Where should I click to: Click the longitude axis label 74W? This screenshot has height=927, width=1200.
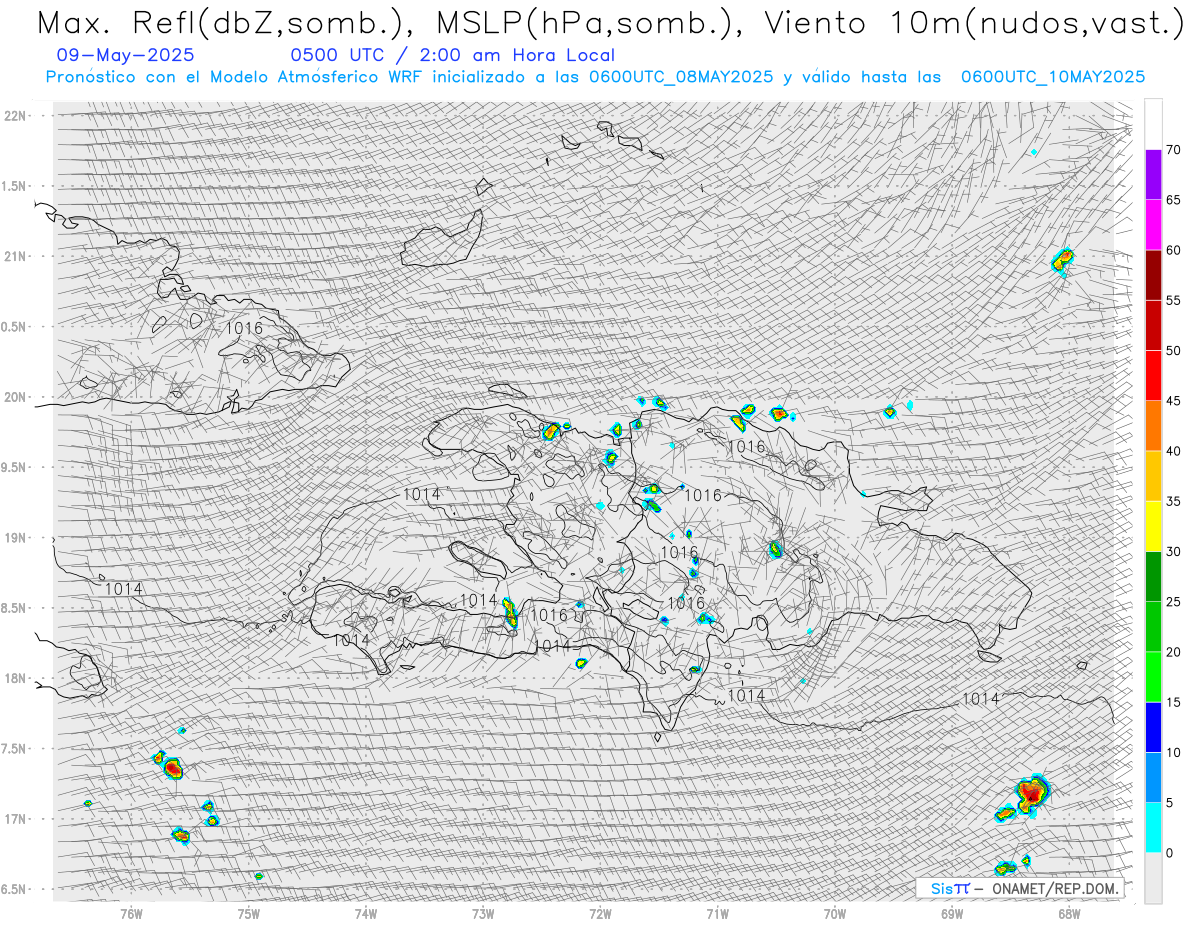(366, 913)
